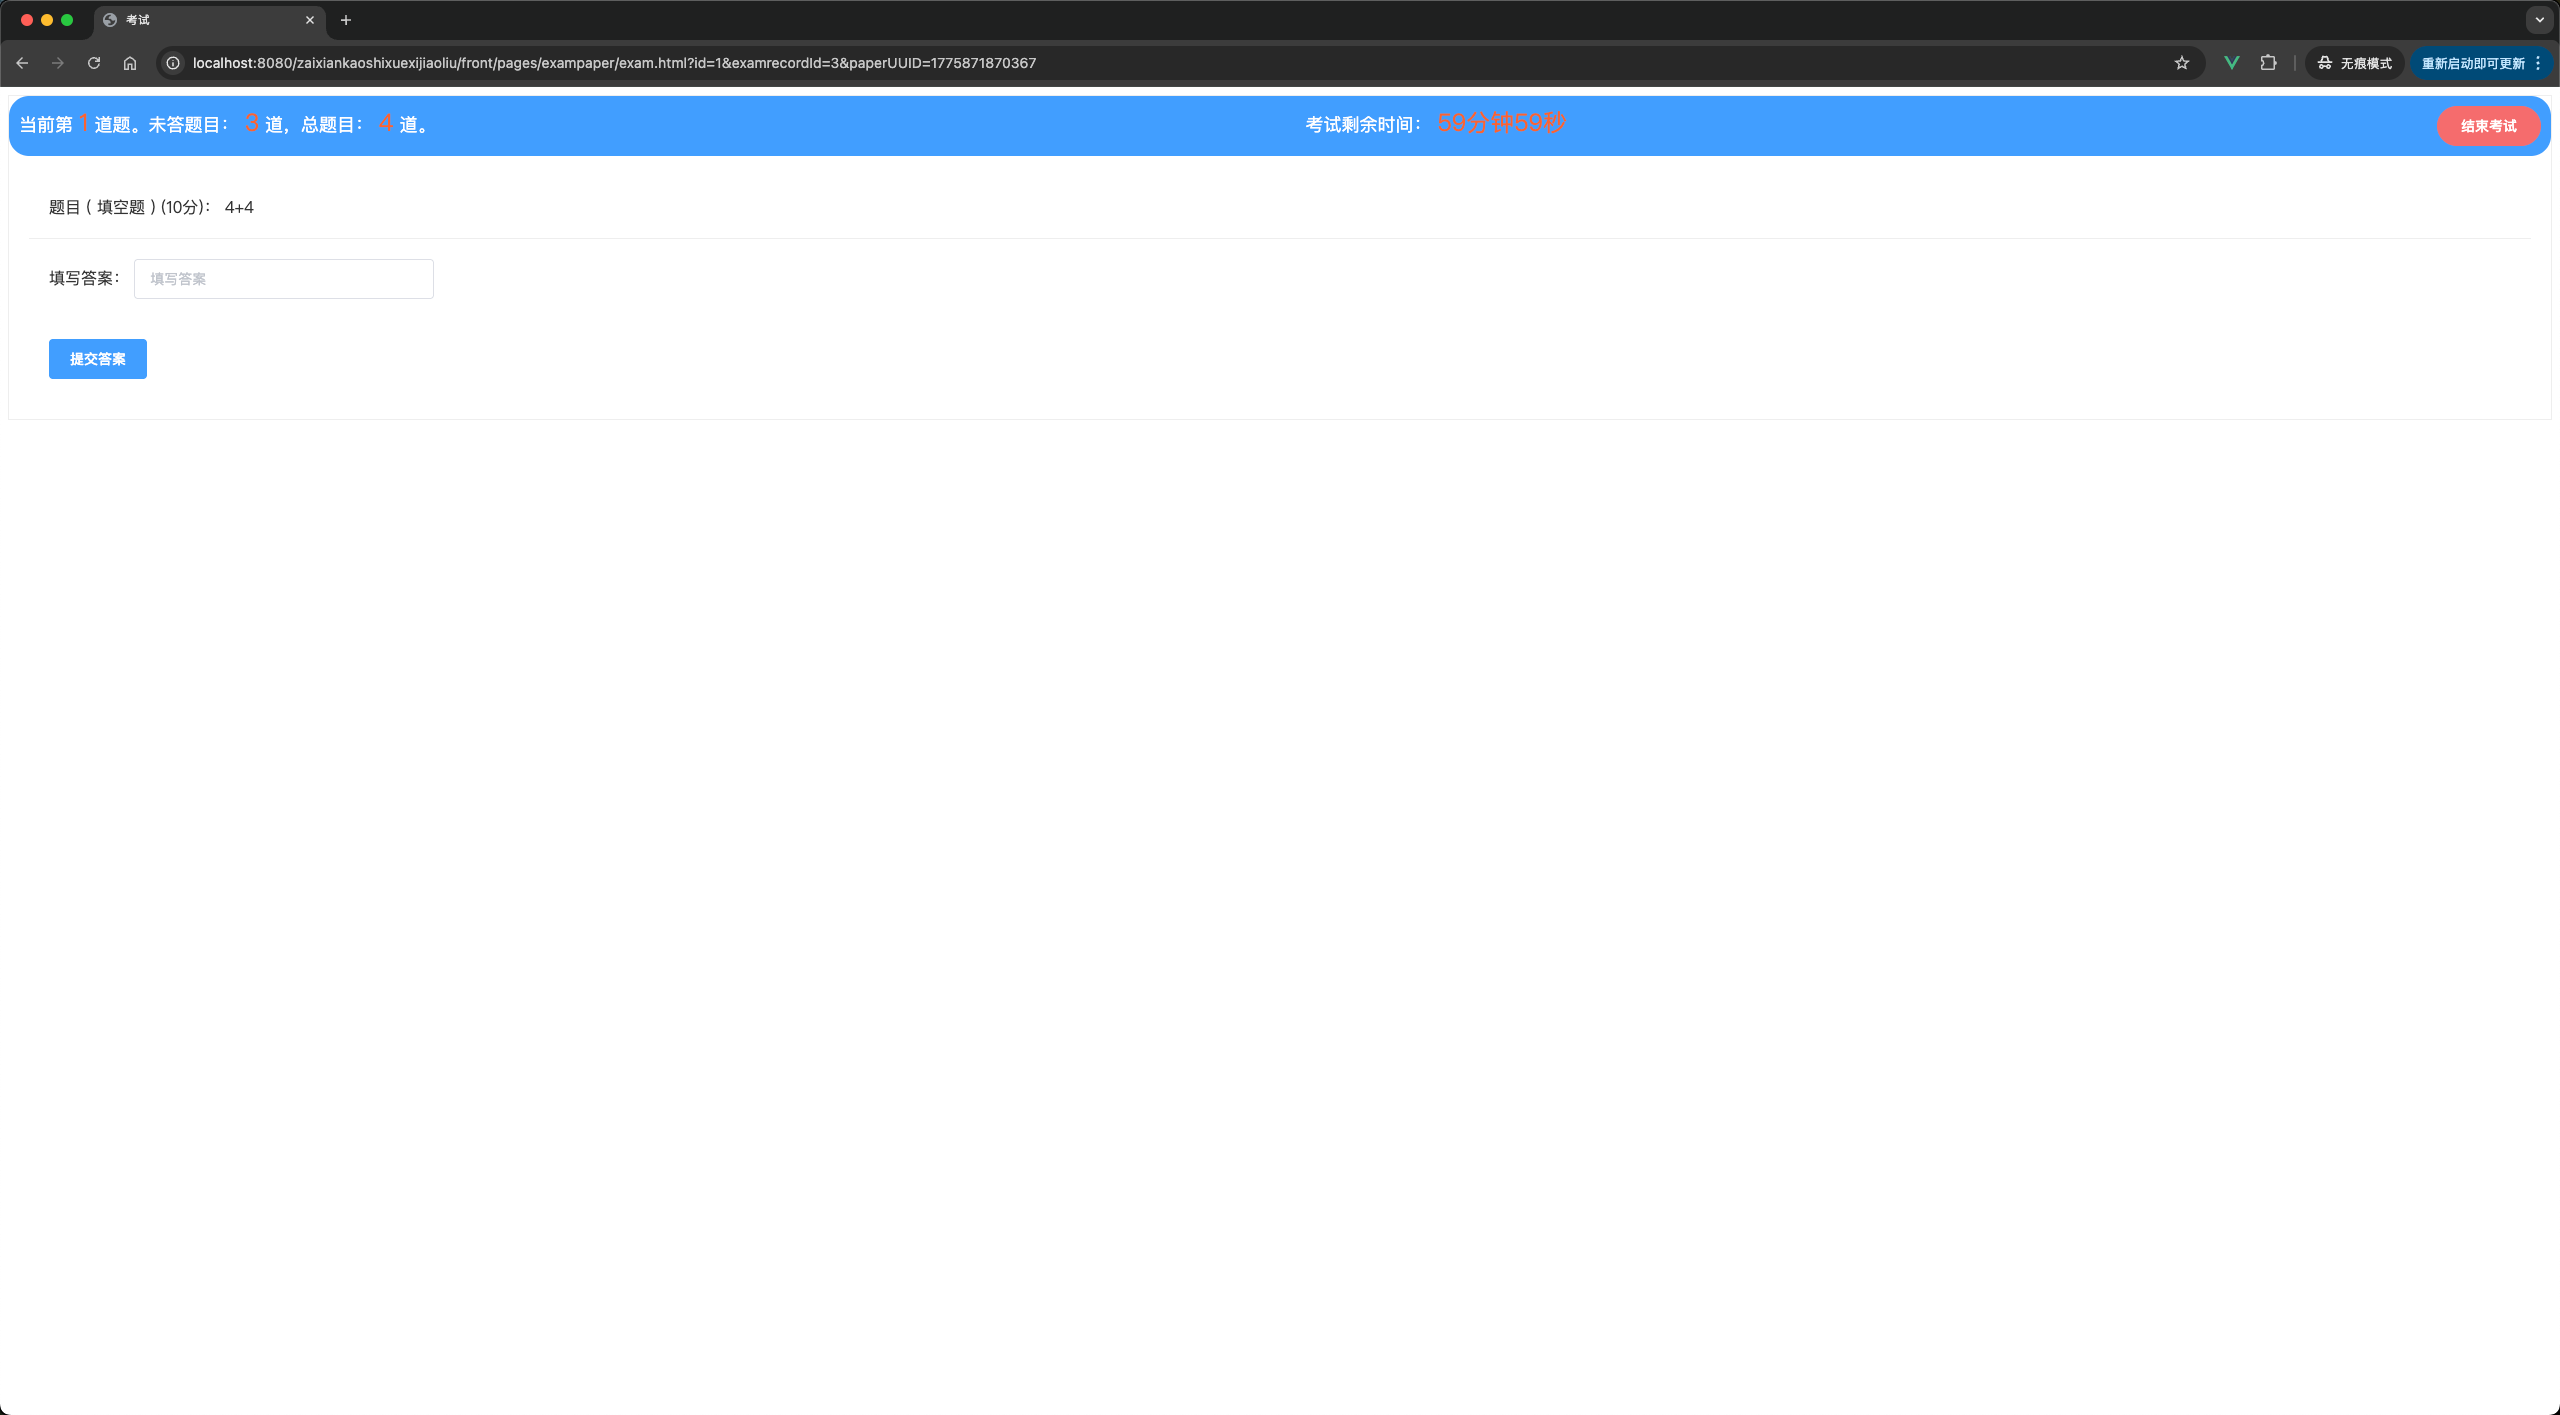Screen dimensions: 2560x1415
Task: Click the browser forward arrow
Action: [x=58, y=63]
